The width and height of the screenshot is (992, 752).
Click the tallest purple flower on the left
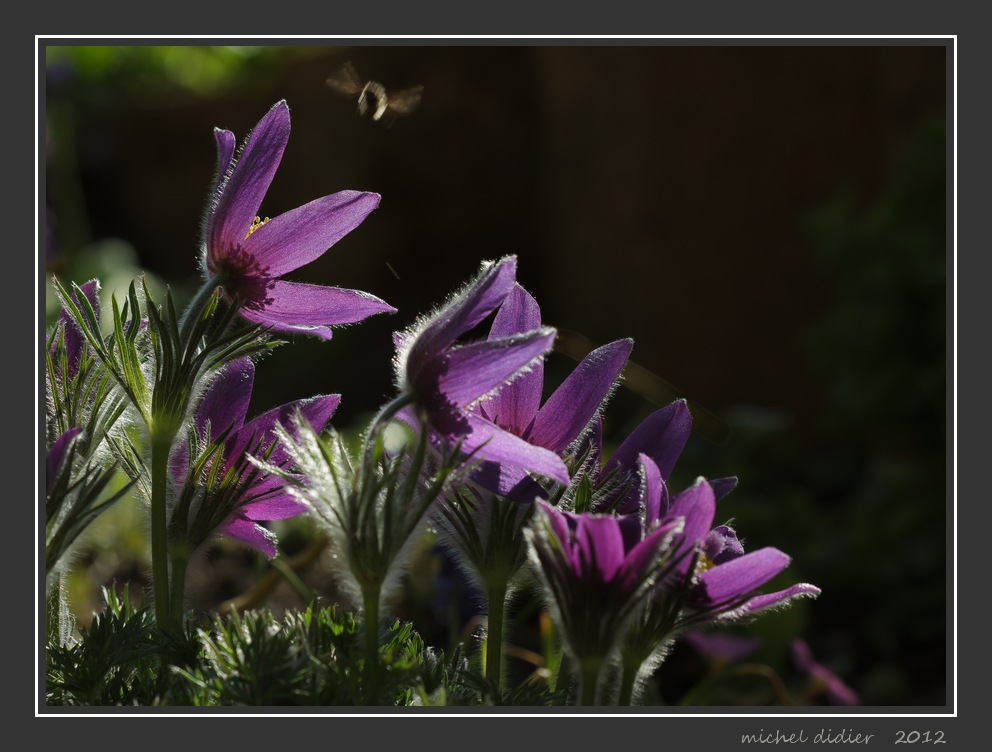coord(285,240)
